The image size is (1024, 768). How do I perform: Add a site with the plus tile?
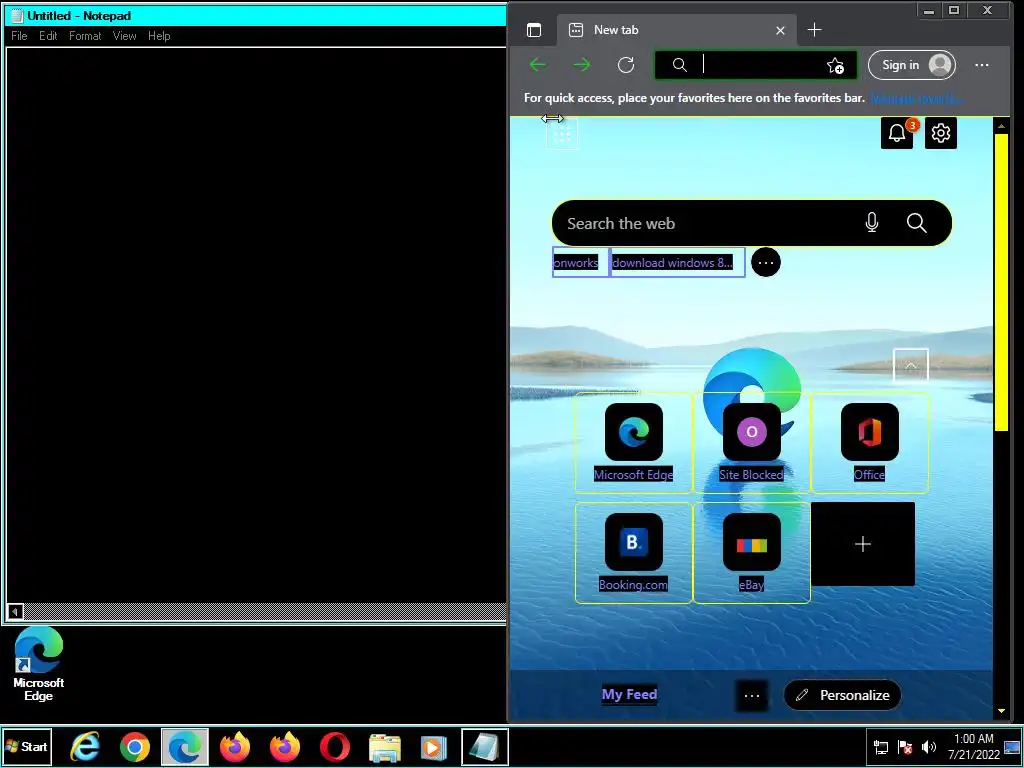coord(863,544)
